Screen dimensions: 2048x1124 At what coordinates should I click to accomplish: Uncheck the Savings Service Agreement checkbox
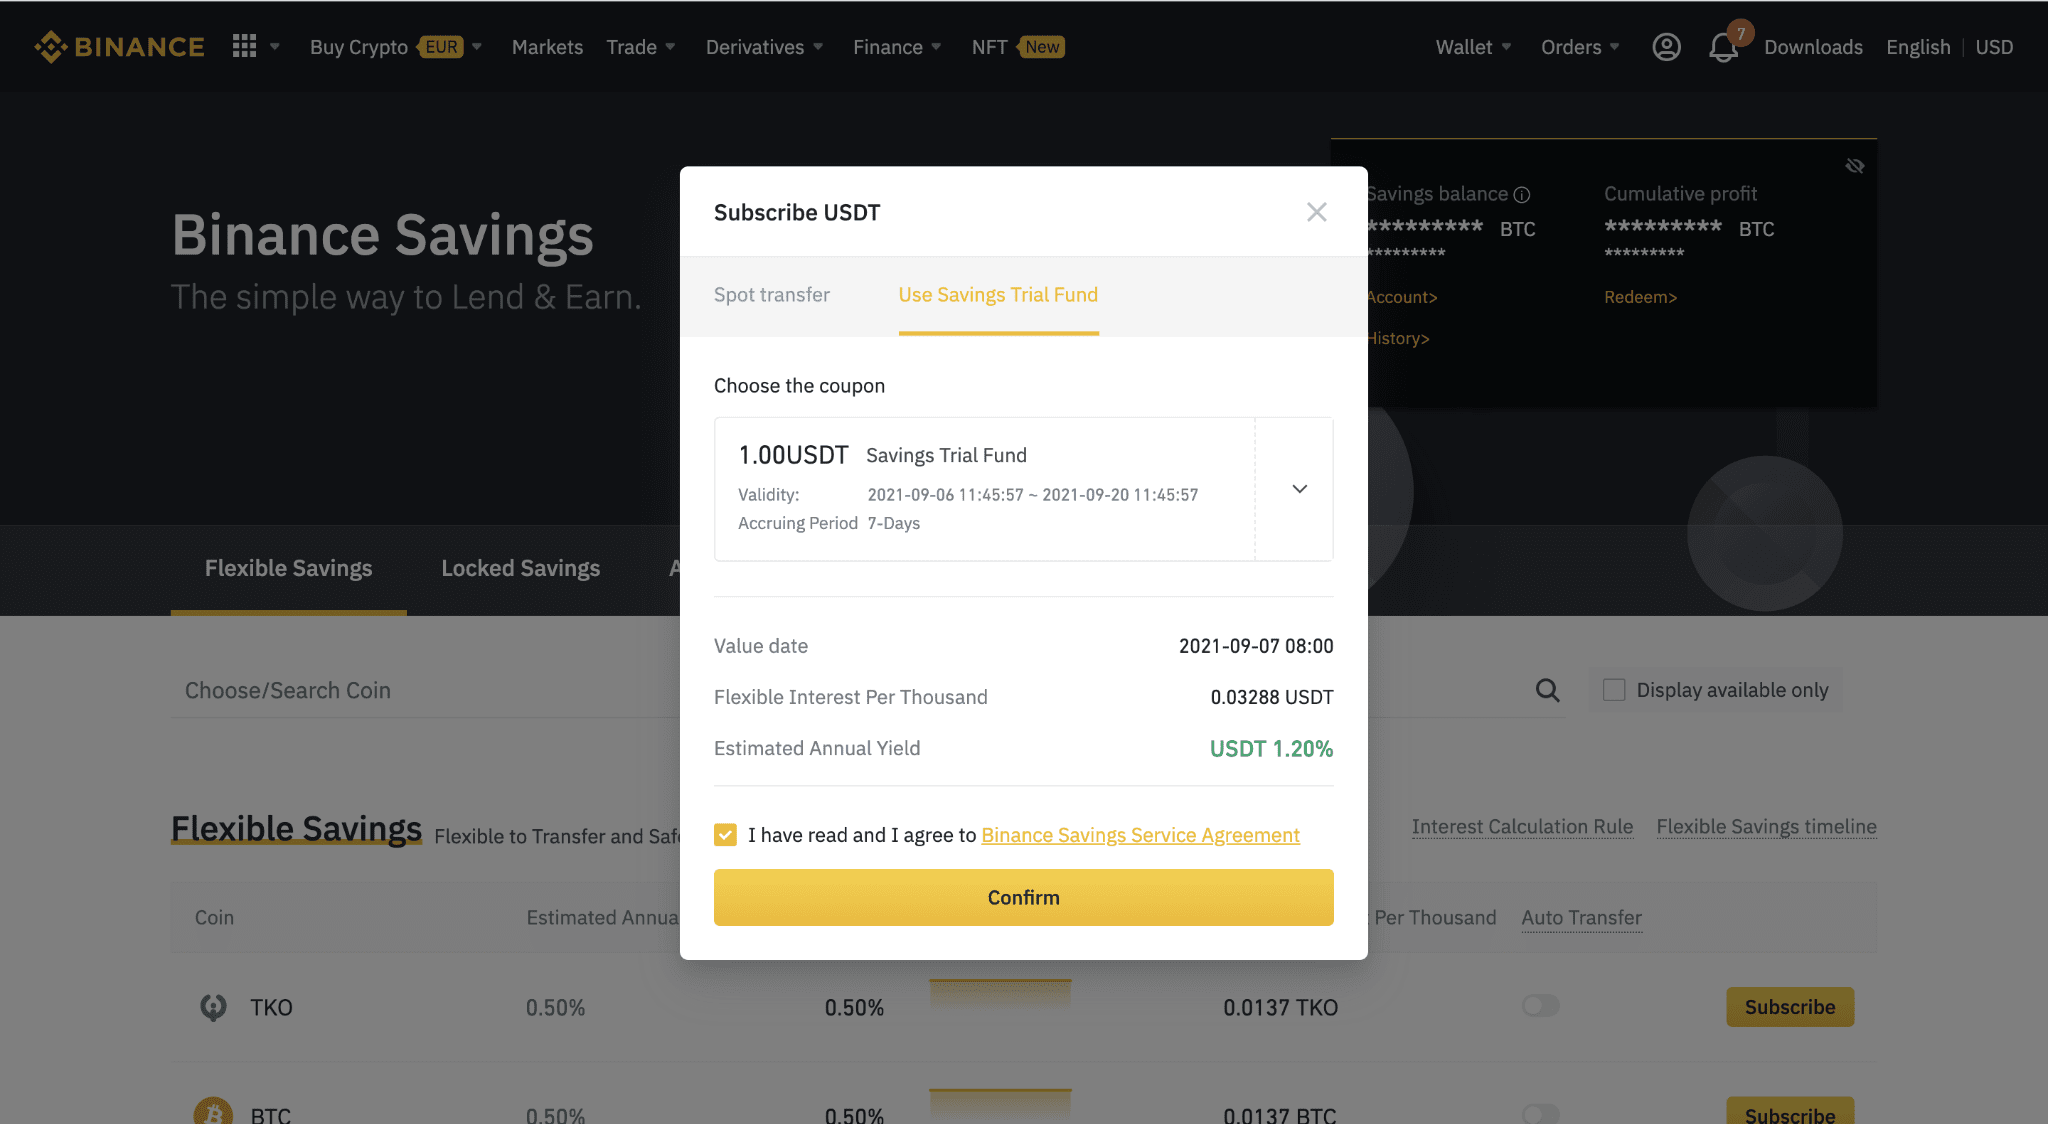pos(725,835)
